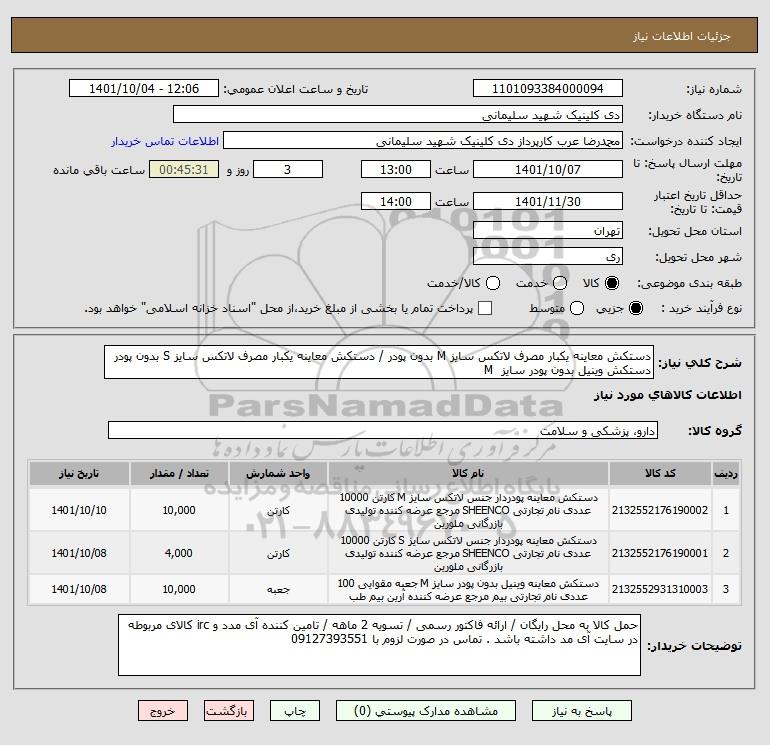
Task: Click the quantity 4,000 cell
Action: 179,553
